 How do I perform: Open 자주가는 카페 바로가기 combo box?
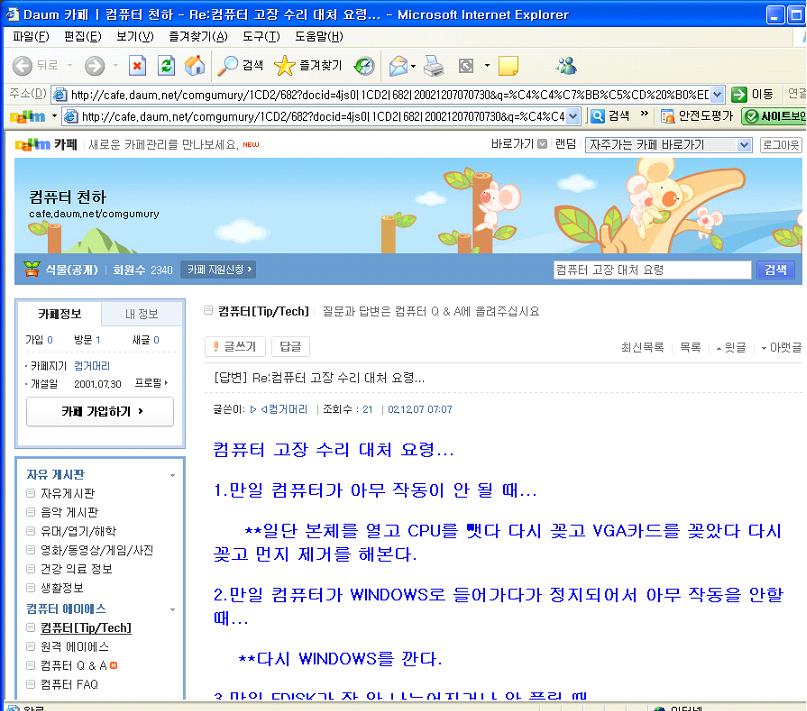point(669,145)
